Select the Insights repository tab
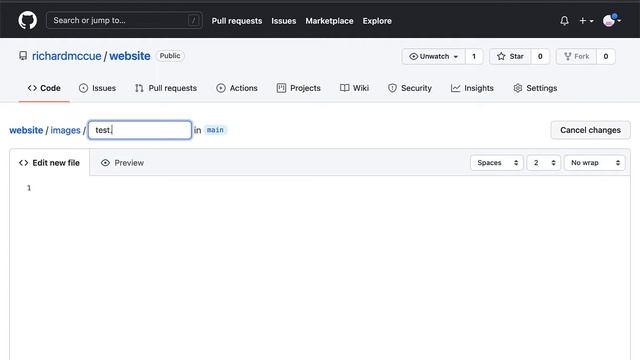Screen dimensions: 640x360 pos(472,88)
